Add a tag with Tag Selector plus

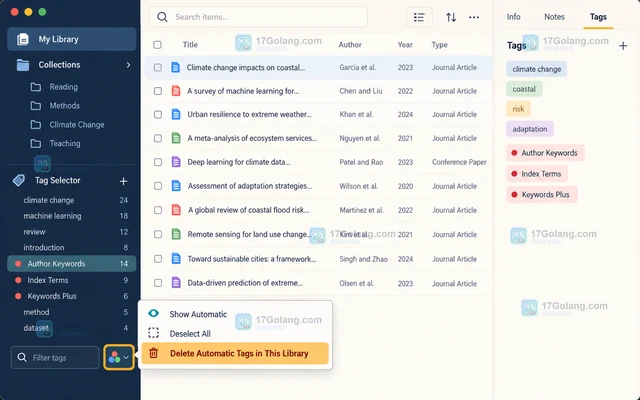123,181
